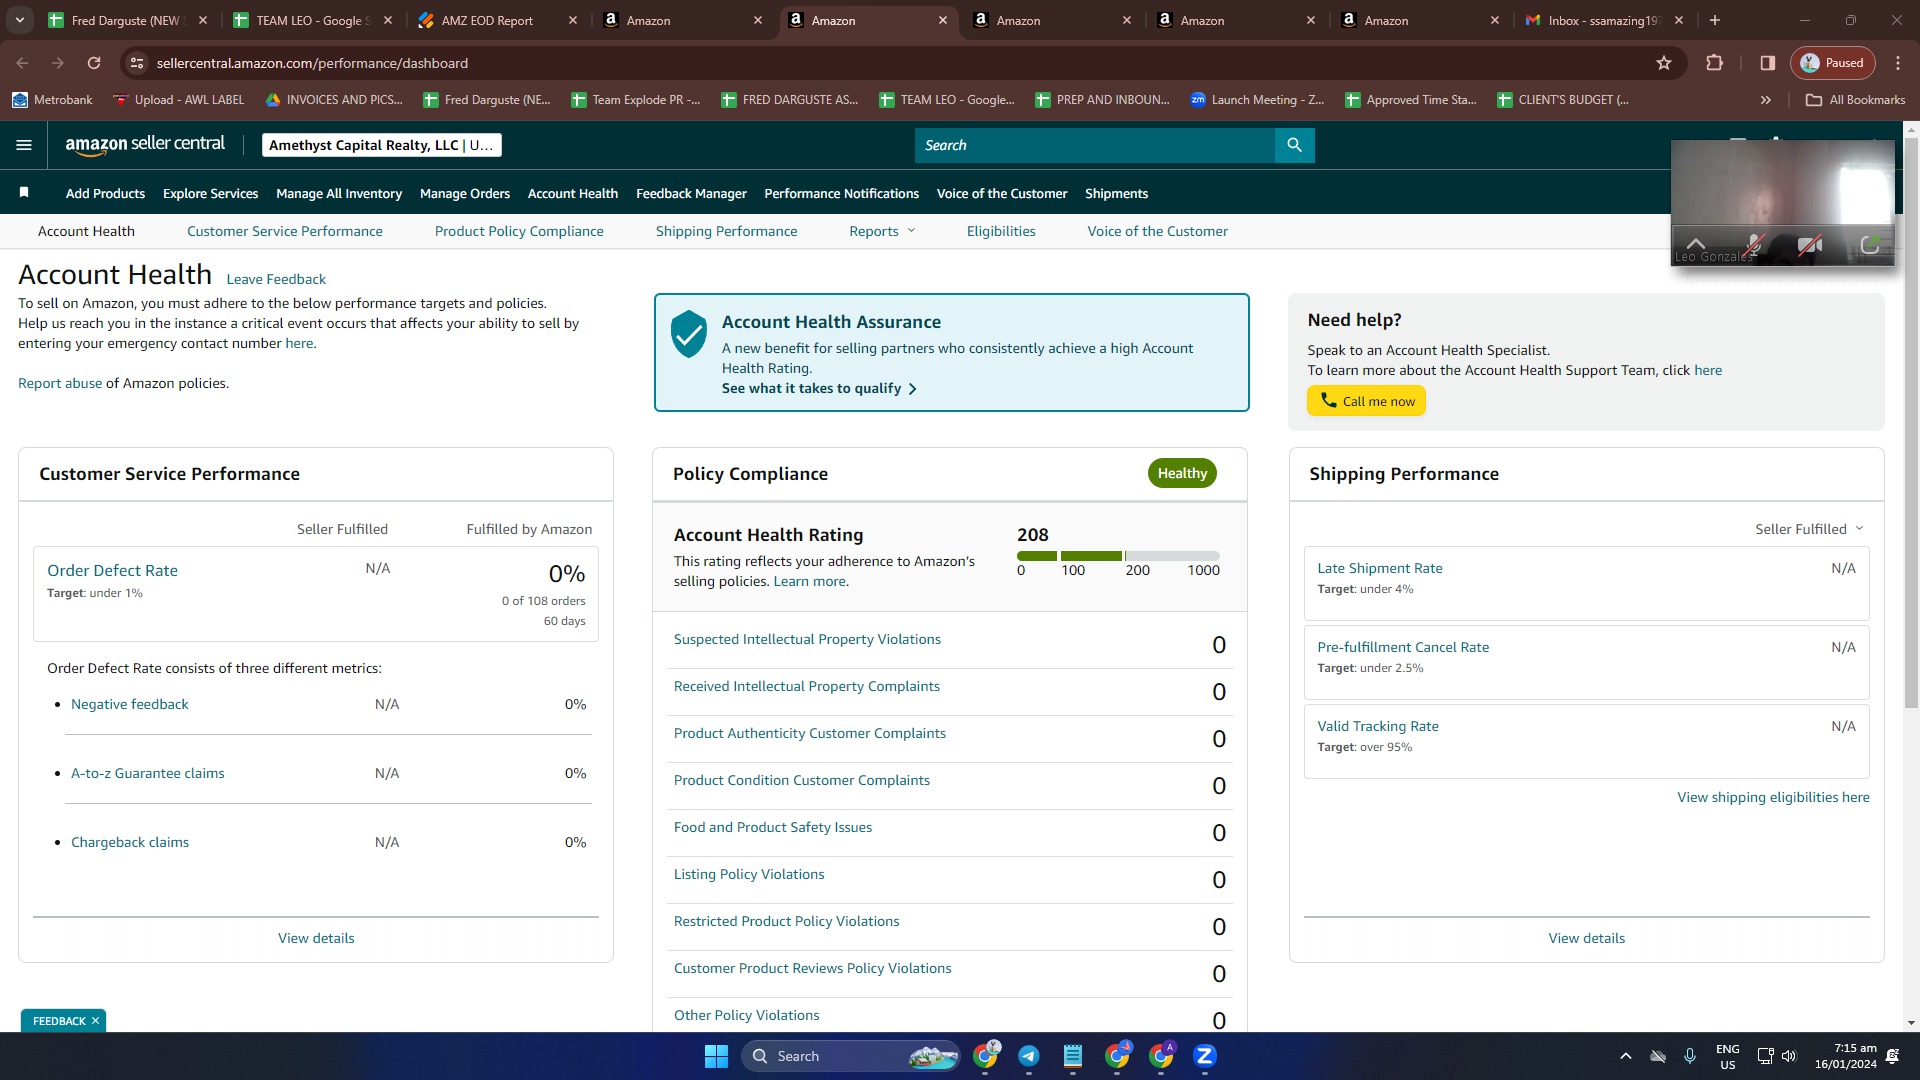Switch to the Product Policy Compliance tab
1920x1080 pixels.
tap(519, 231)
